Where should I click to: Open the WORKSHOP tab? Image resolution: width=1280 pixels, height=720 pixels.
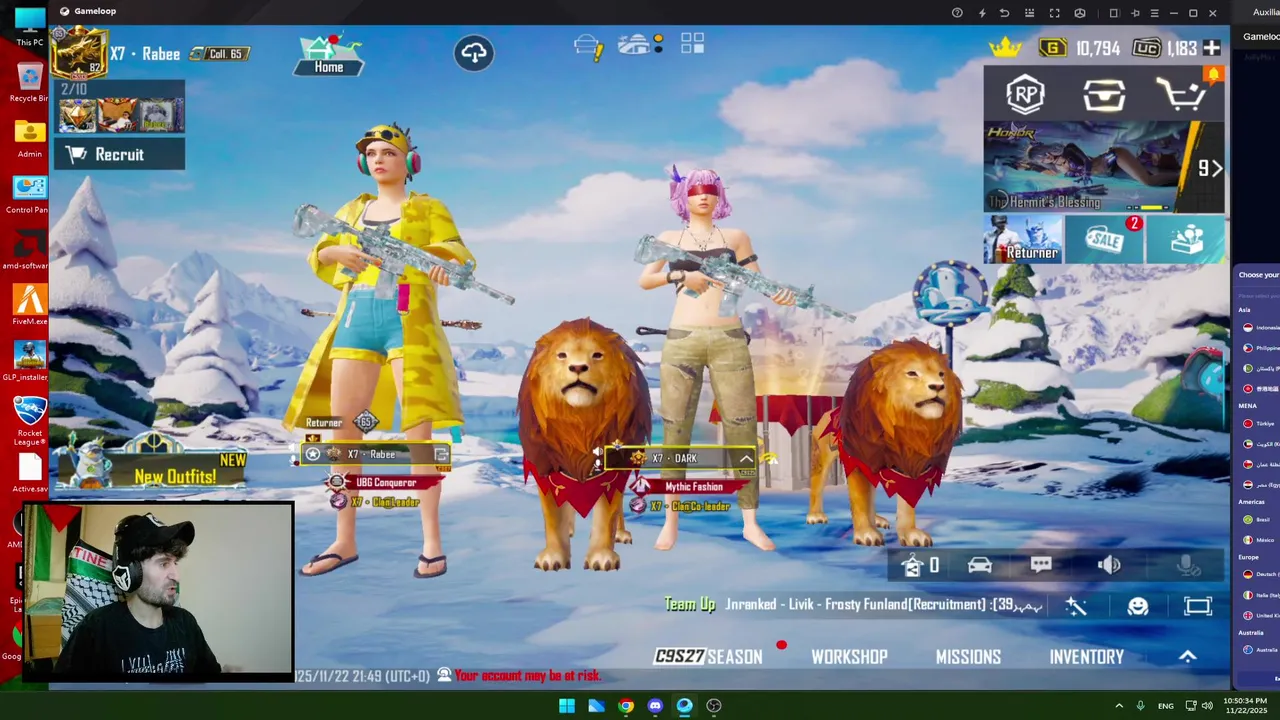click(x=849, y=657)
